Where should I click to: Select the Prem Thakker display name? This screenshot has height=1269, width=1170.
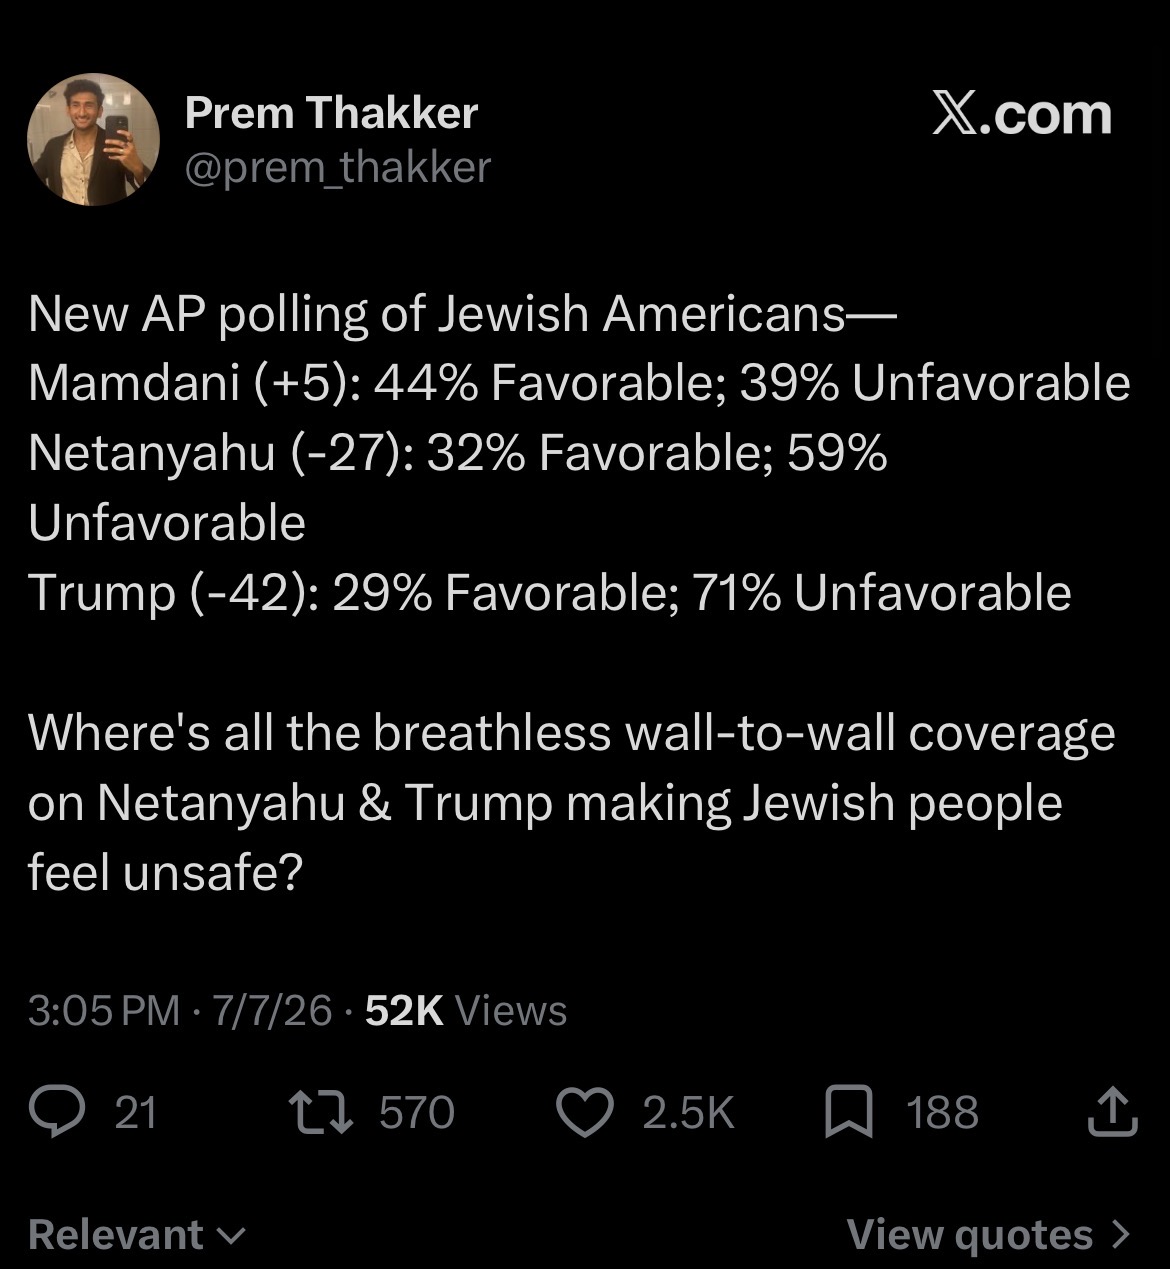pos(331,113)
